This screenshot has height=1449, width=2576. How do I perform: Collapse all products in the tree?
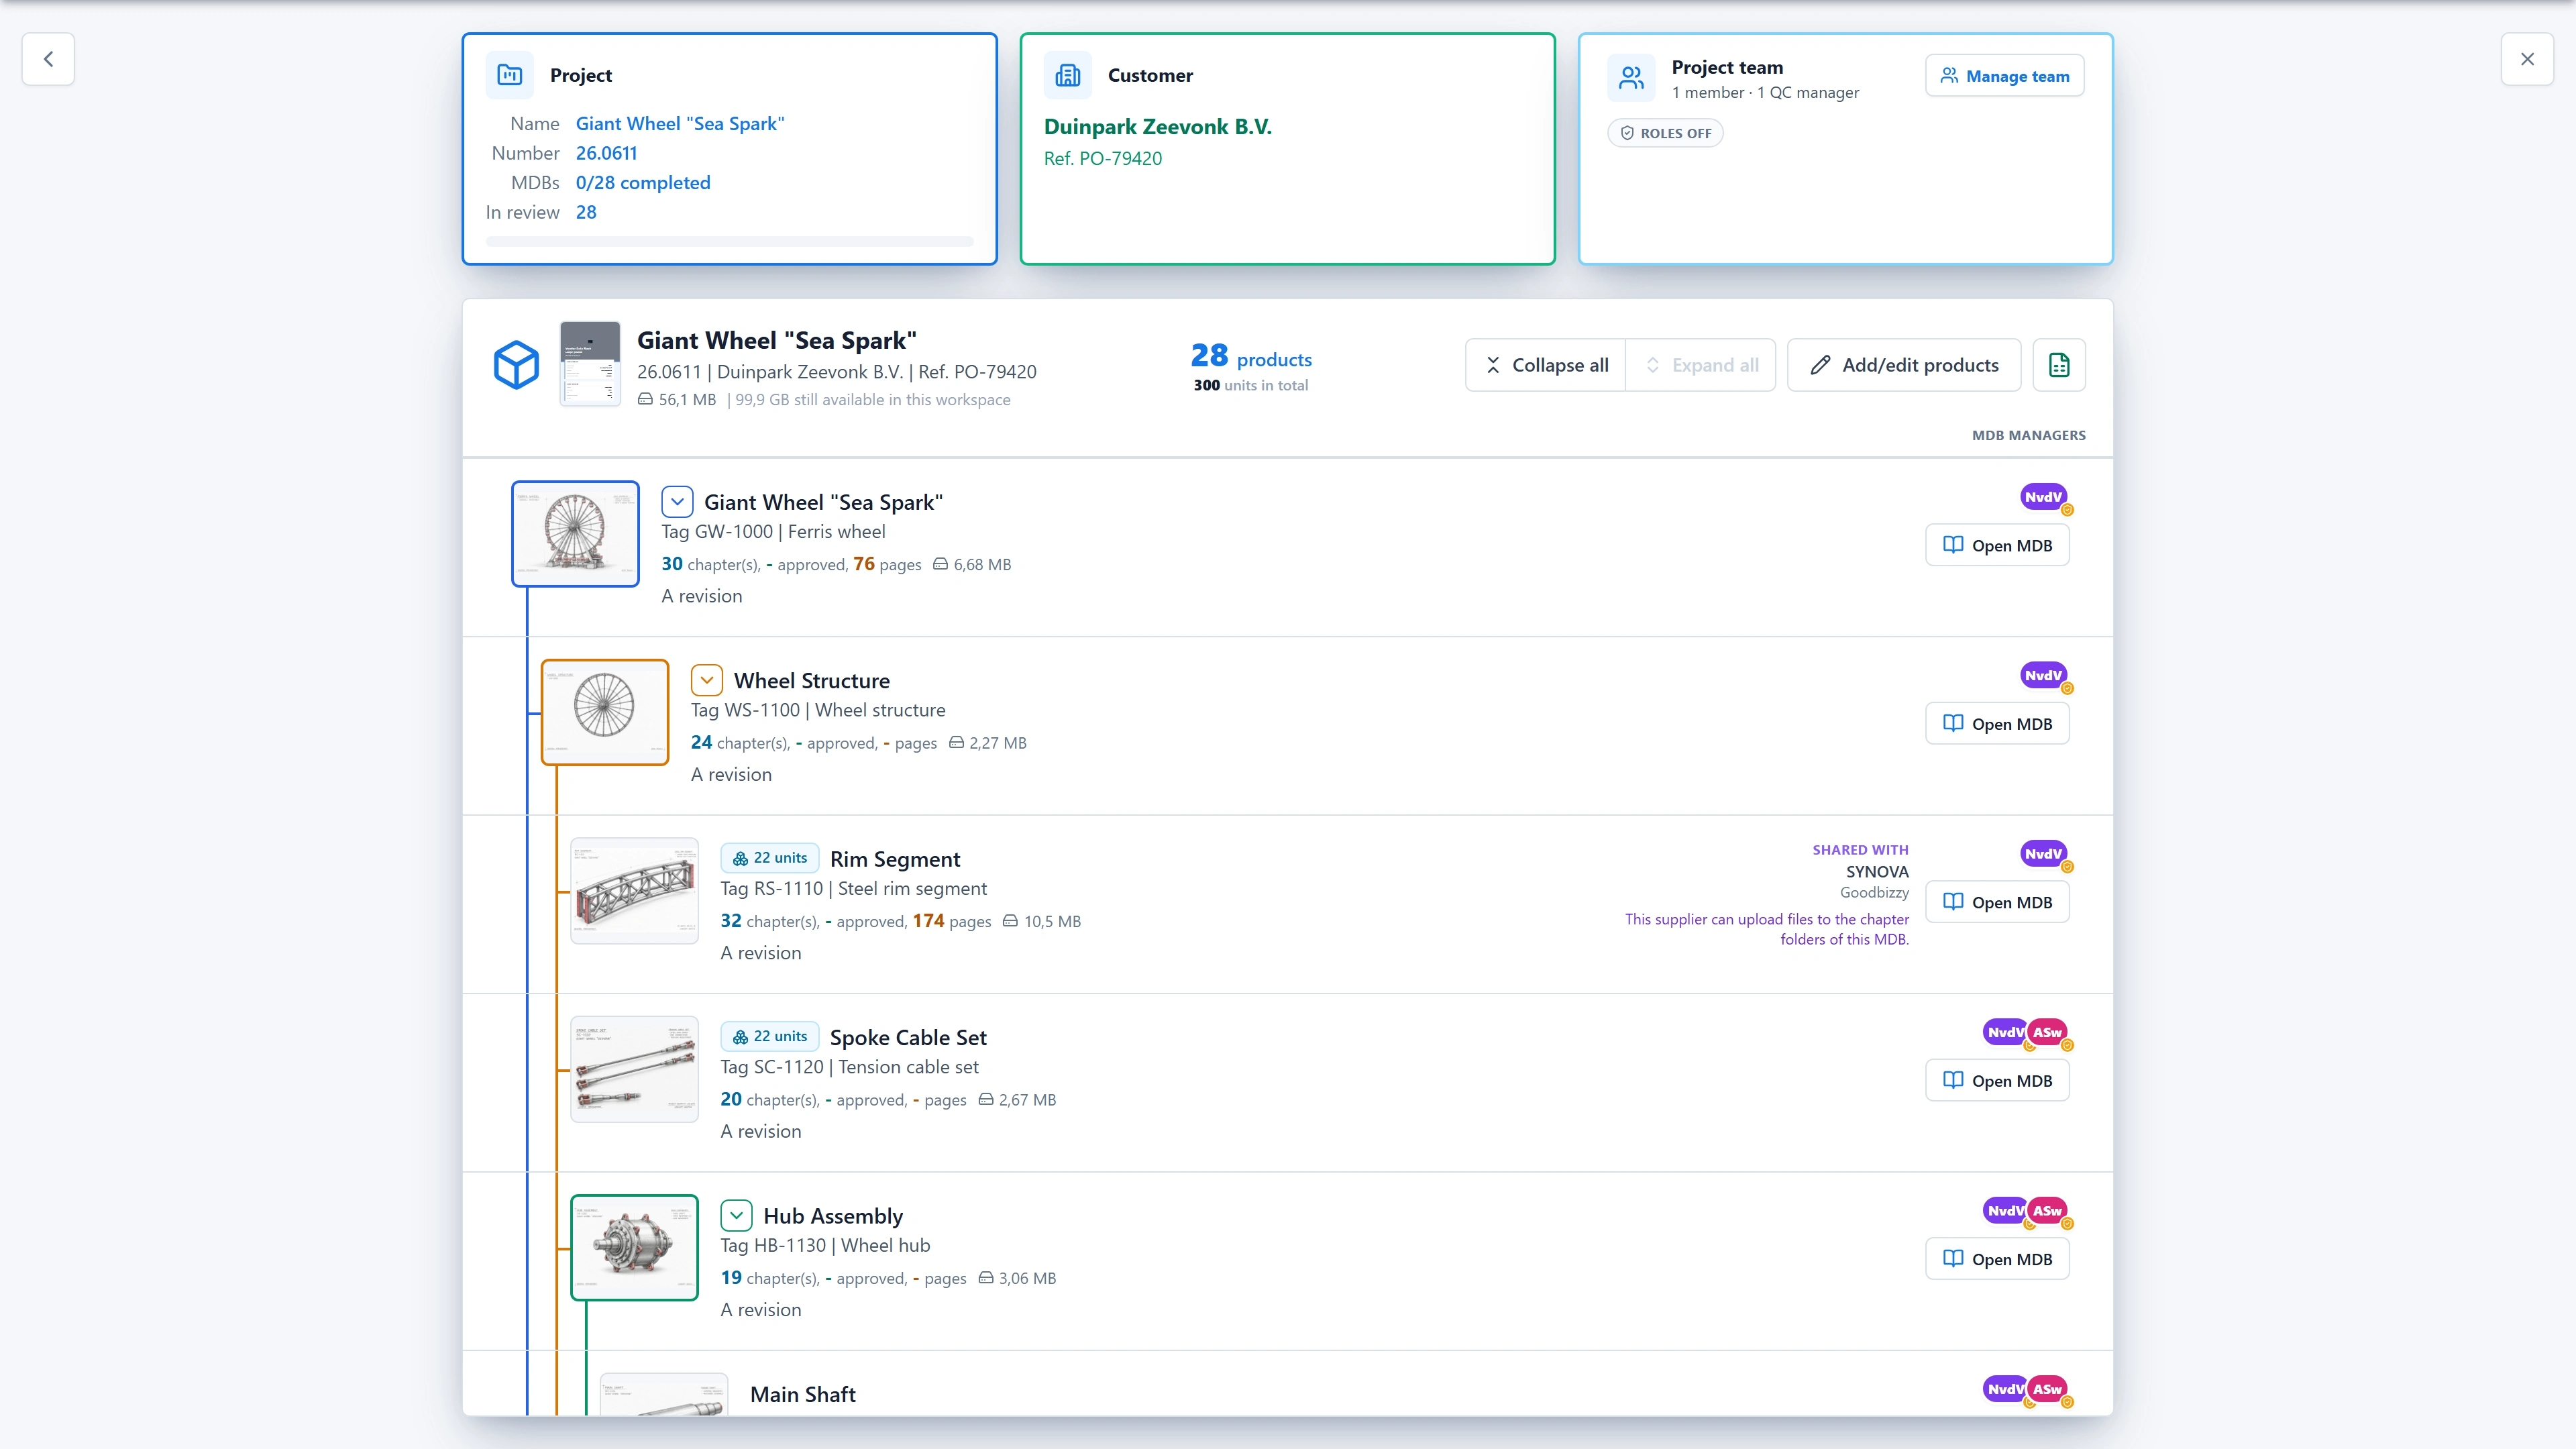(1546, 365)
